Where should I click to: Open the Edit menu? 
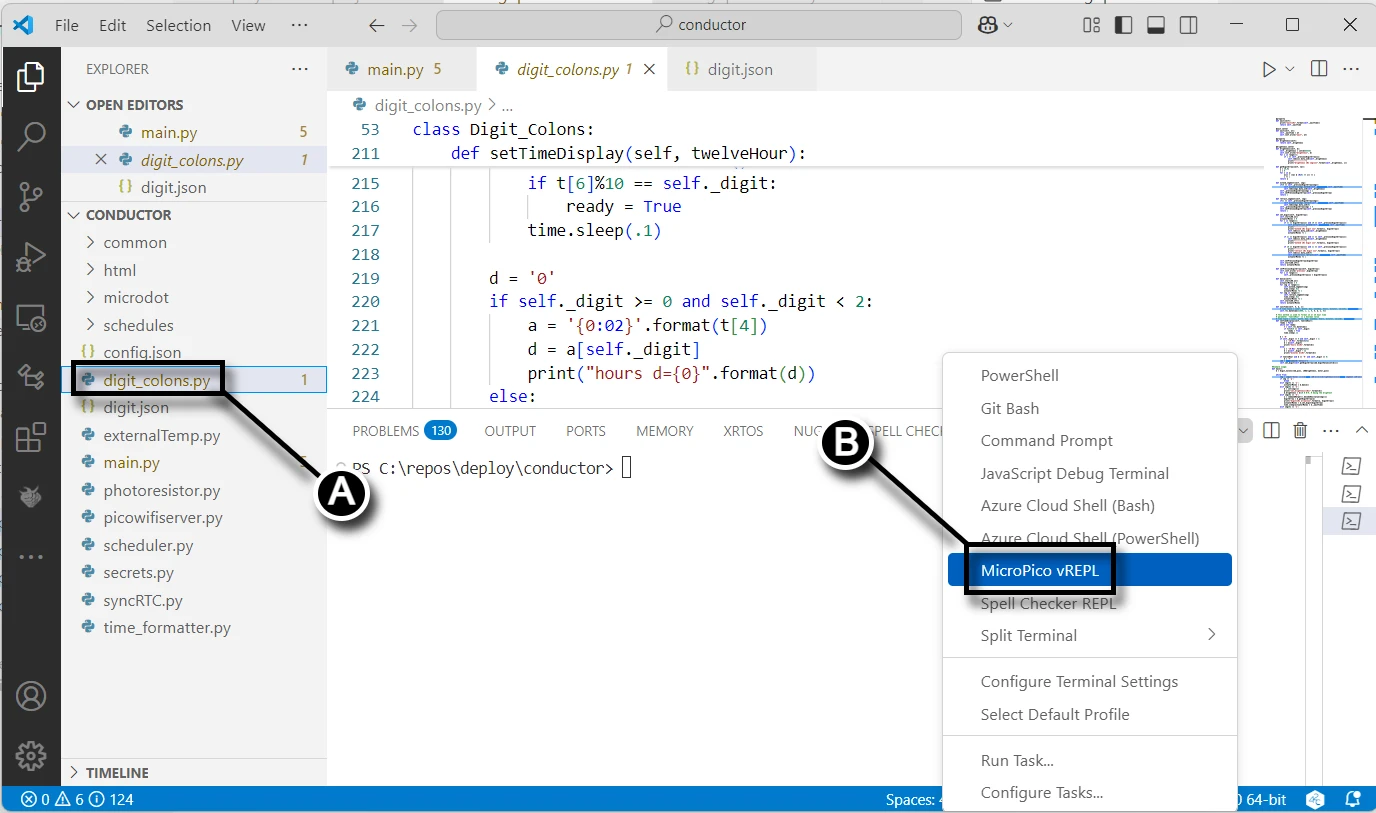113,25
